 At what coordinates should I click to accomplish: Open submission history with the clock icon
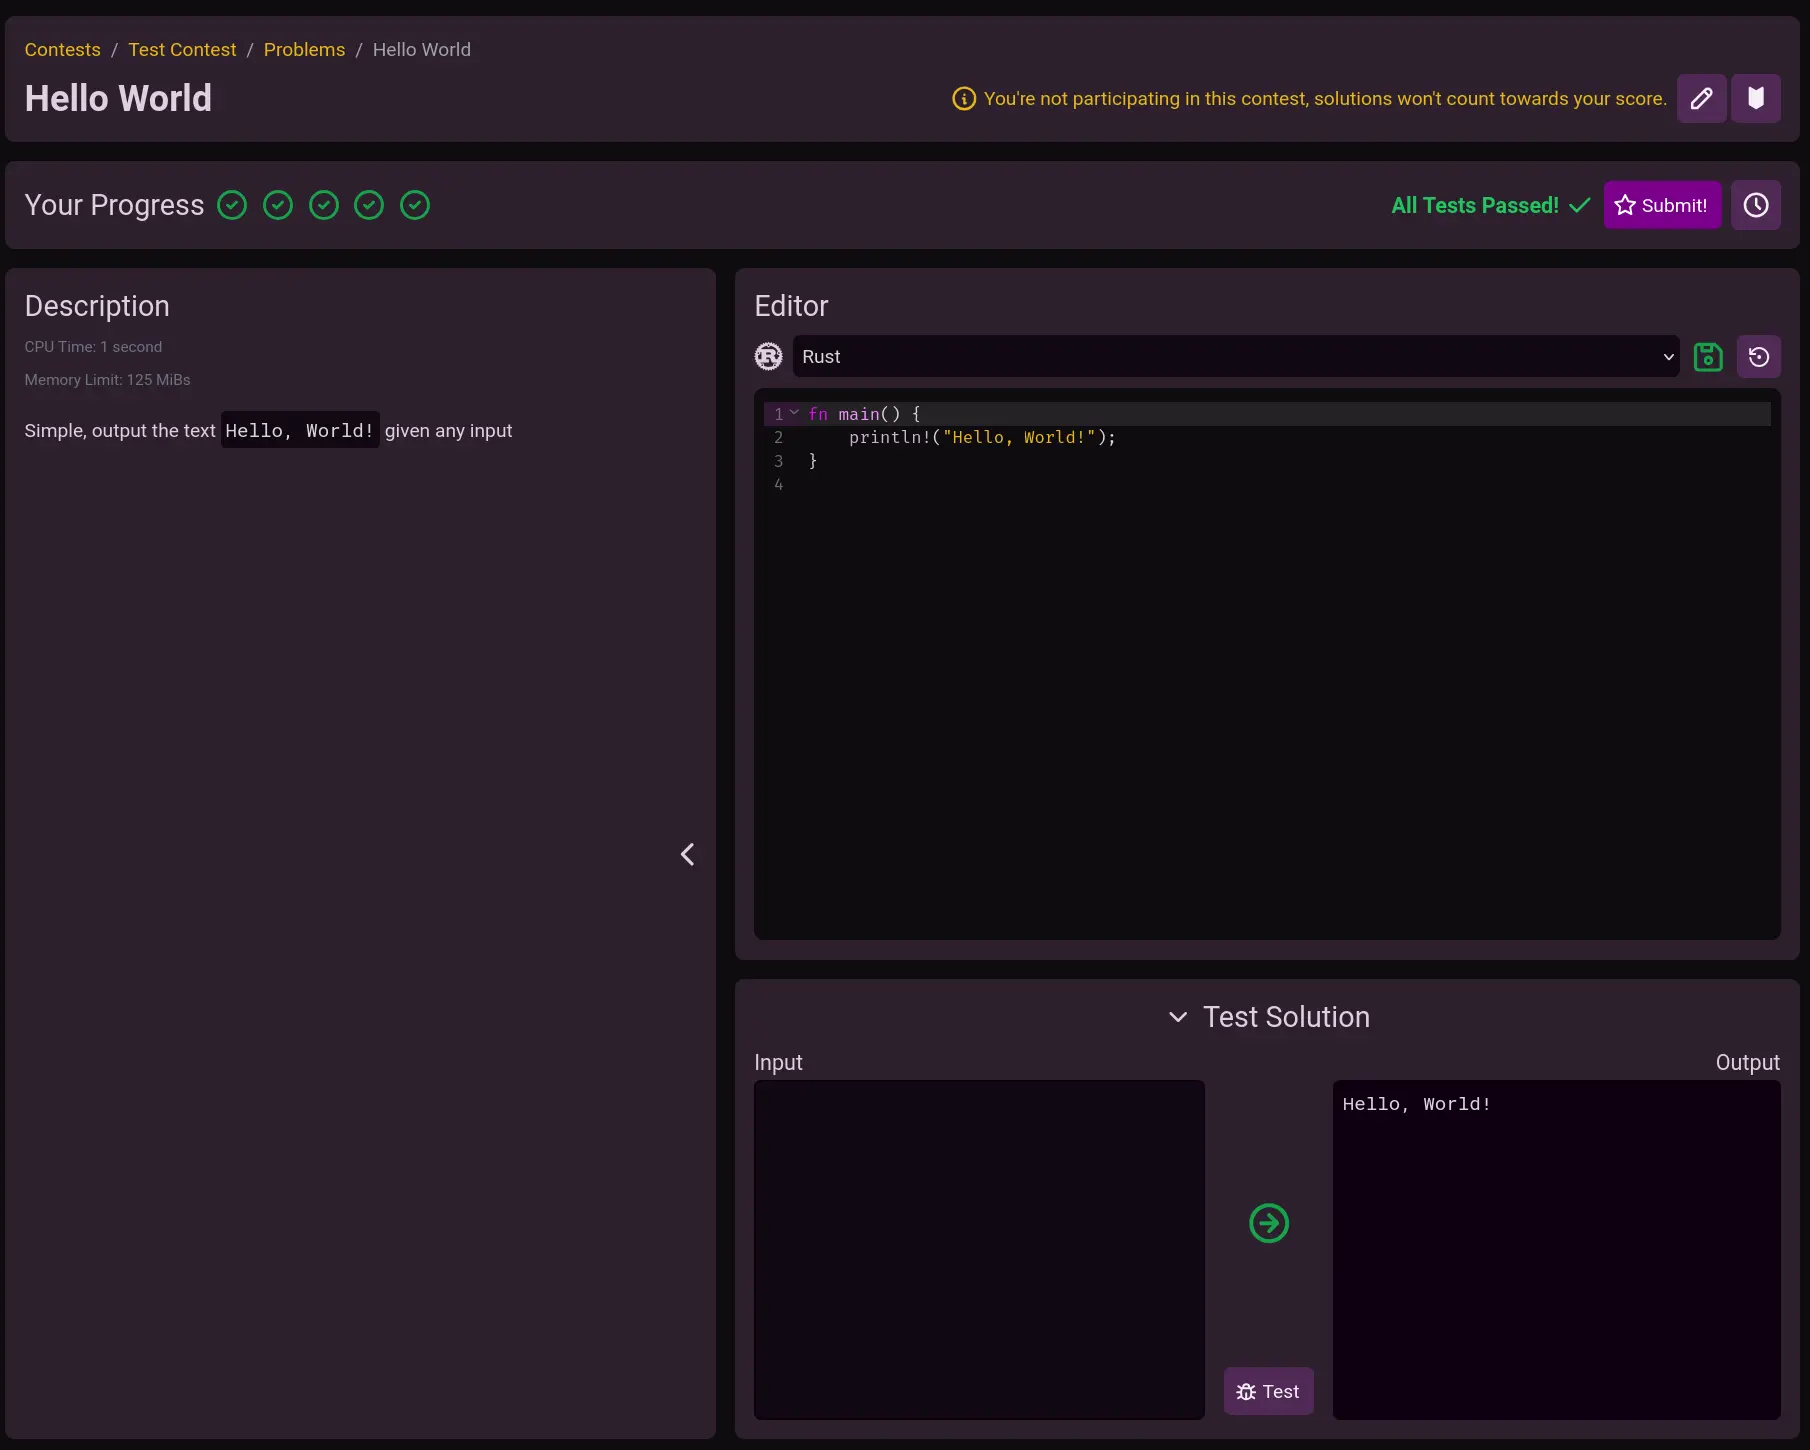(x=1755, y=205)
